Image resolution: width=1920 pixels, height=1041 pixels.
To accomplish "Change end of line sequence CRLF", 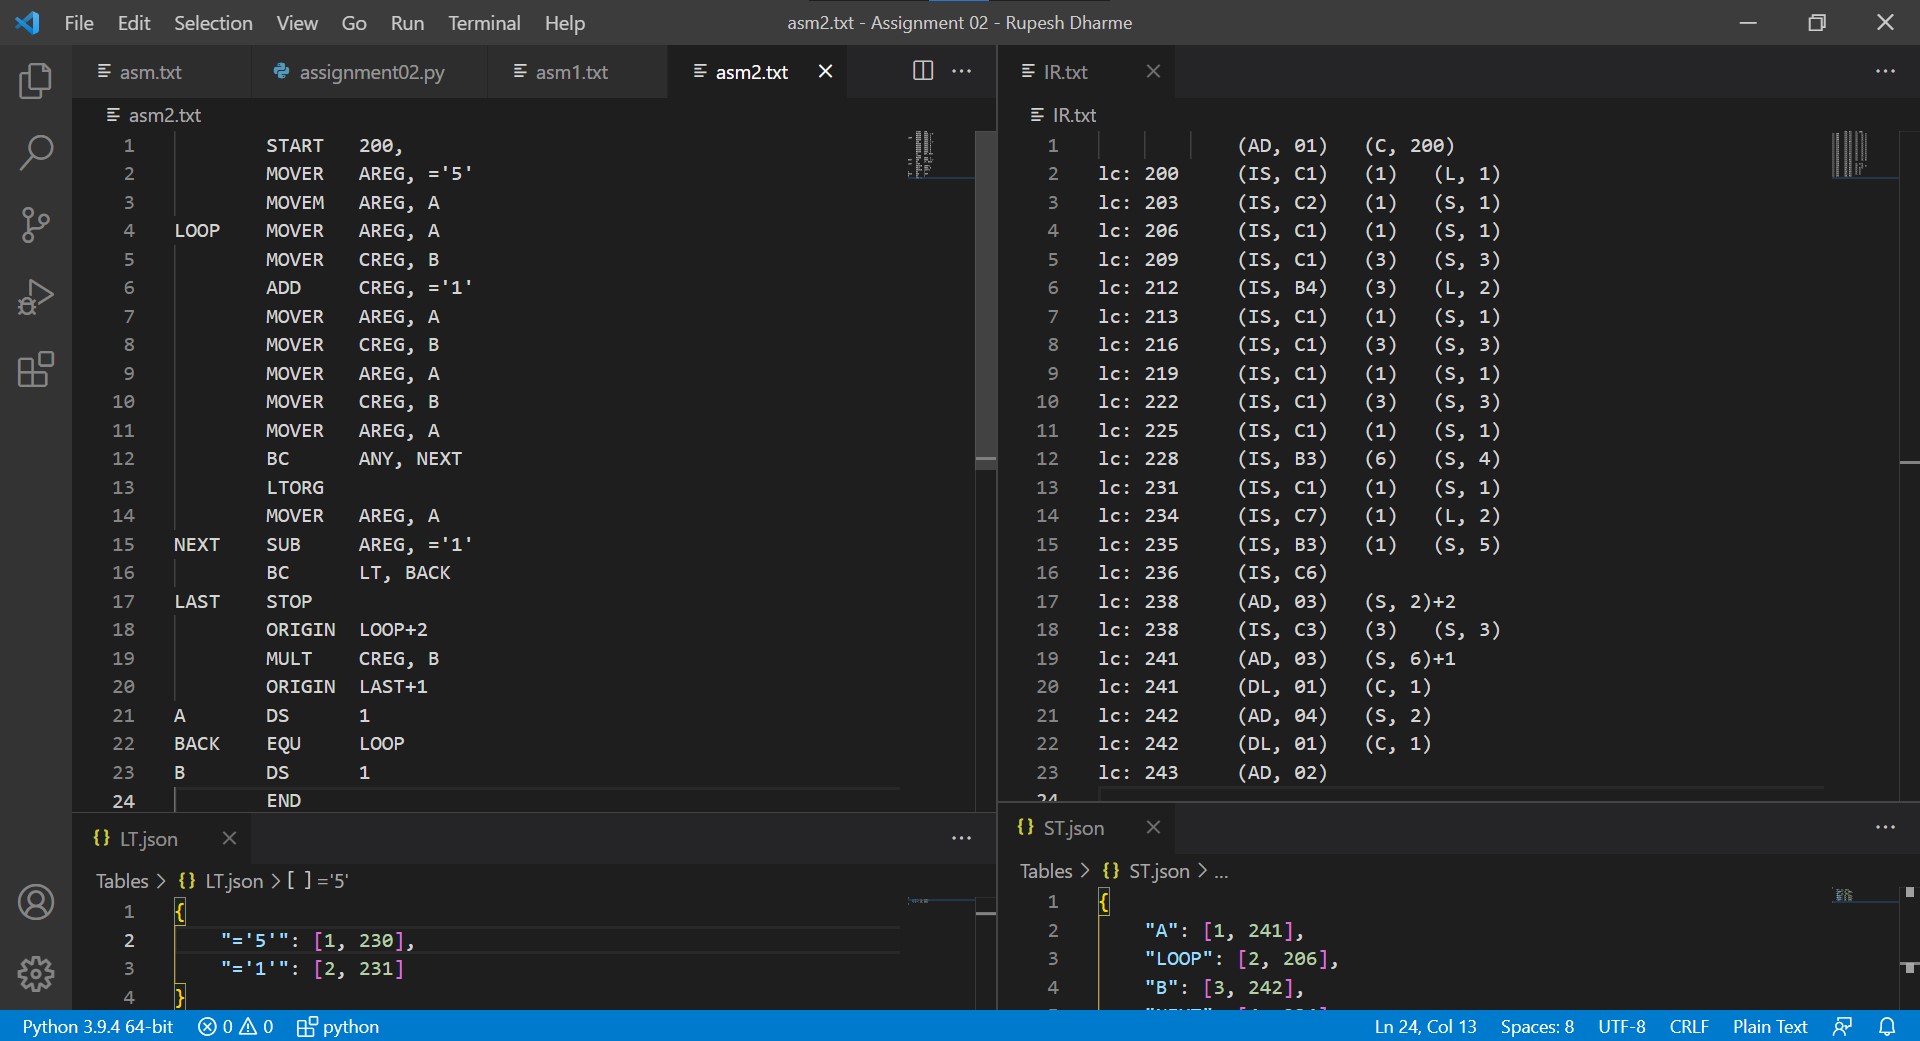I will (x=1689, y=1027).
